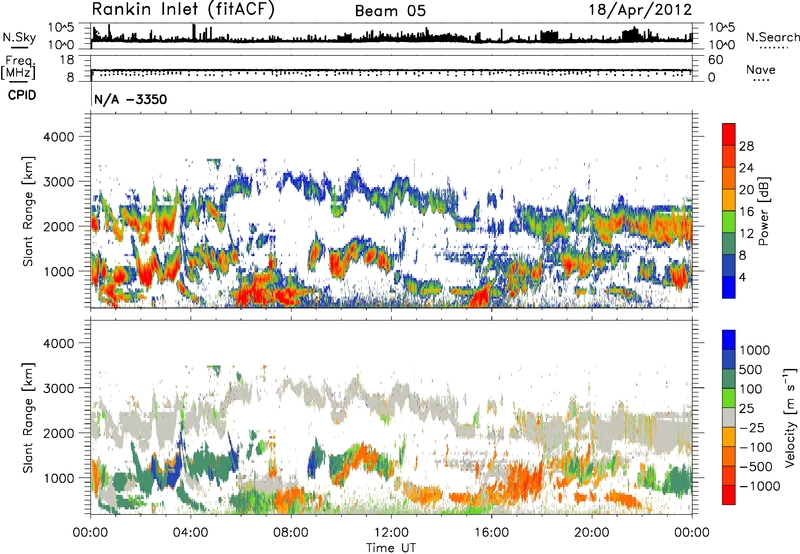Click the 'Nave' legend label
Image resolution: width=800 pixels, height=554 pixels.
click(x=761, y=69)
